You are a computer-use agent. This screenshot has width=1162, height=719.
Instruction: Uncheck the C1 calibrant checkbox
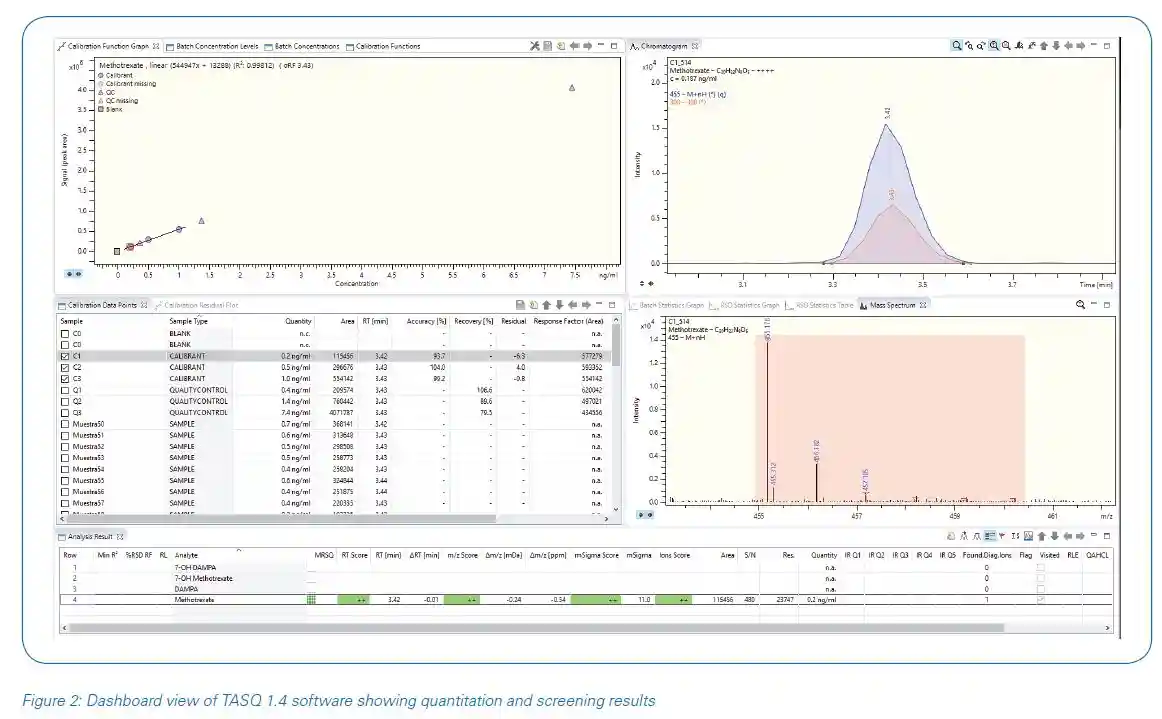pos(66,356)
